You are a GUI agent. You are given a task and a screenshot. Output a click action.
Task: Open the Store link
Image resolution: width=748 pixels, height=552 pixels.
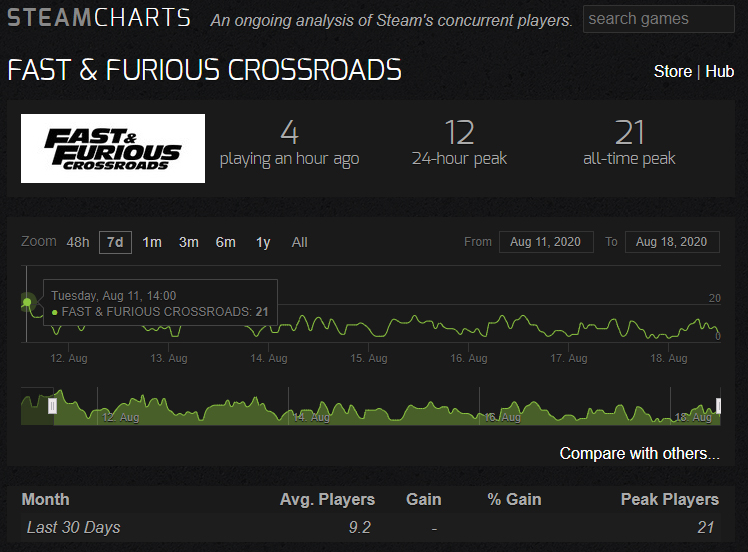pos(672,72)
